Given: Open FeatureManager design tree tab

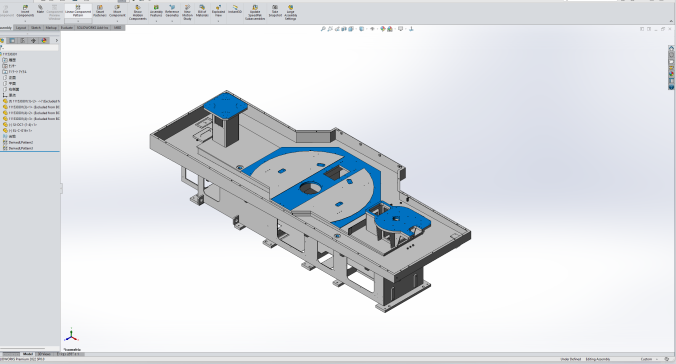Looking at the screenshot, I should pyautogui.click(x=2, y=41).
